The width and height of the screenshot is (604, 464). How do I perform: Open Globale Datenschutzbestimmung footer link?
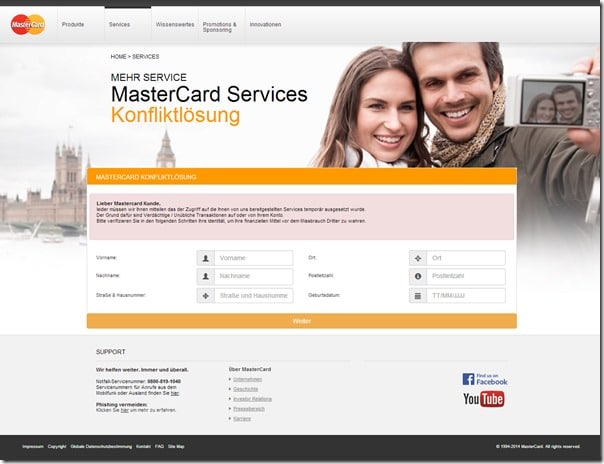tap(101, 447)
